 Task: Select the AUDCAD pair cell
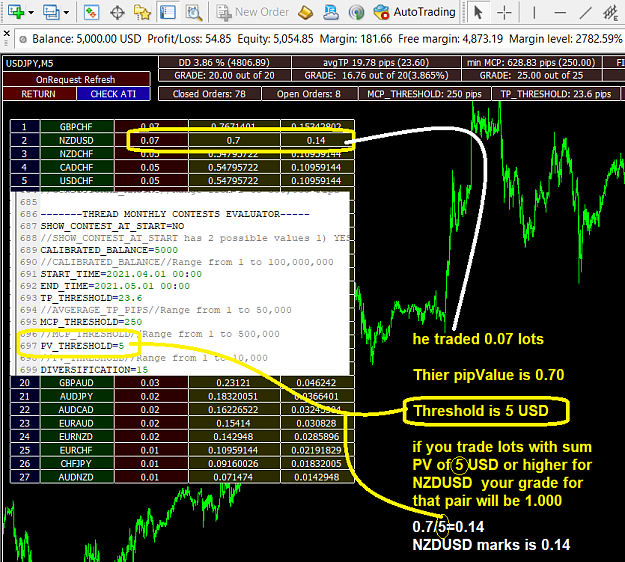pos(77,410)
